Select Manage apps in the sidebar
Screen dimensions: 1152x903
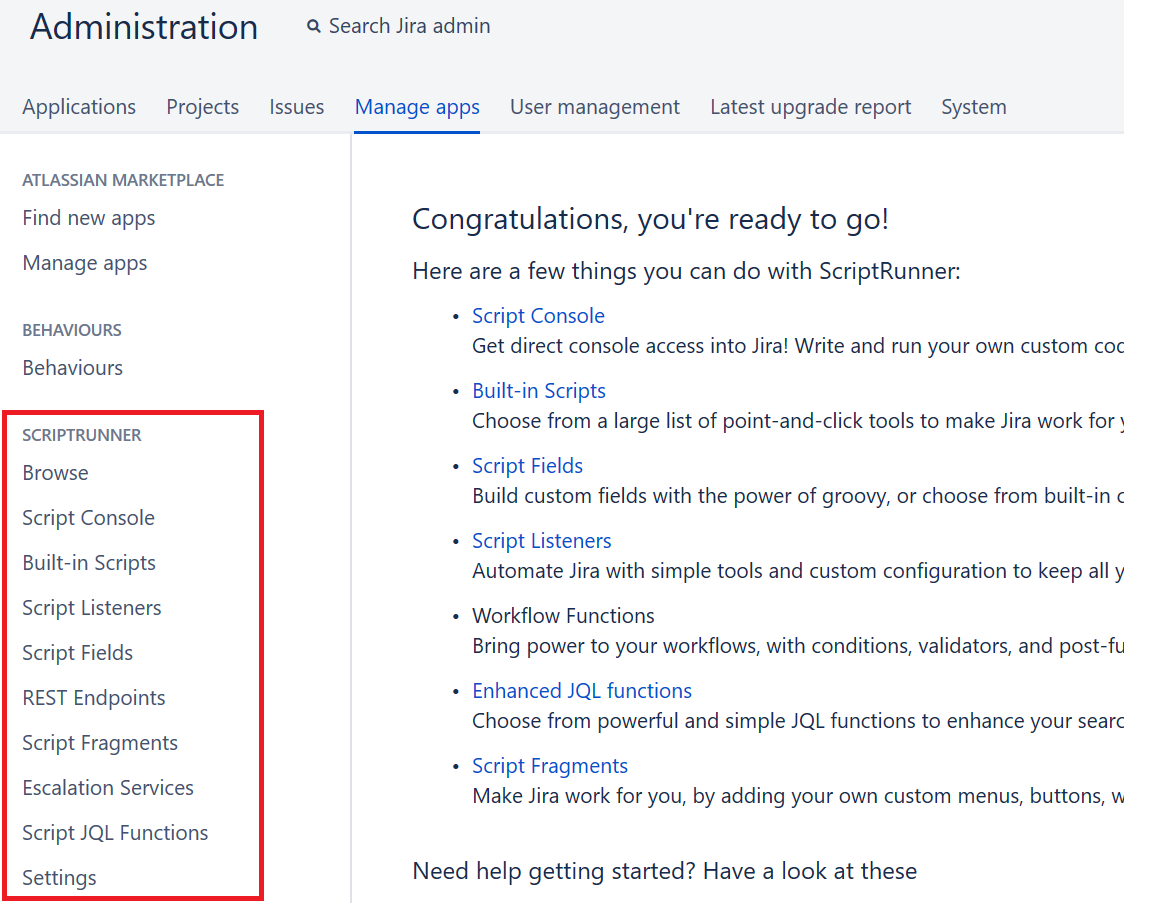pos(84,263)
